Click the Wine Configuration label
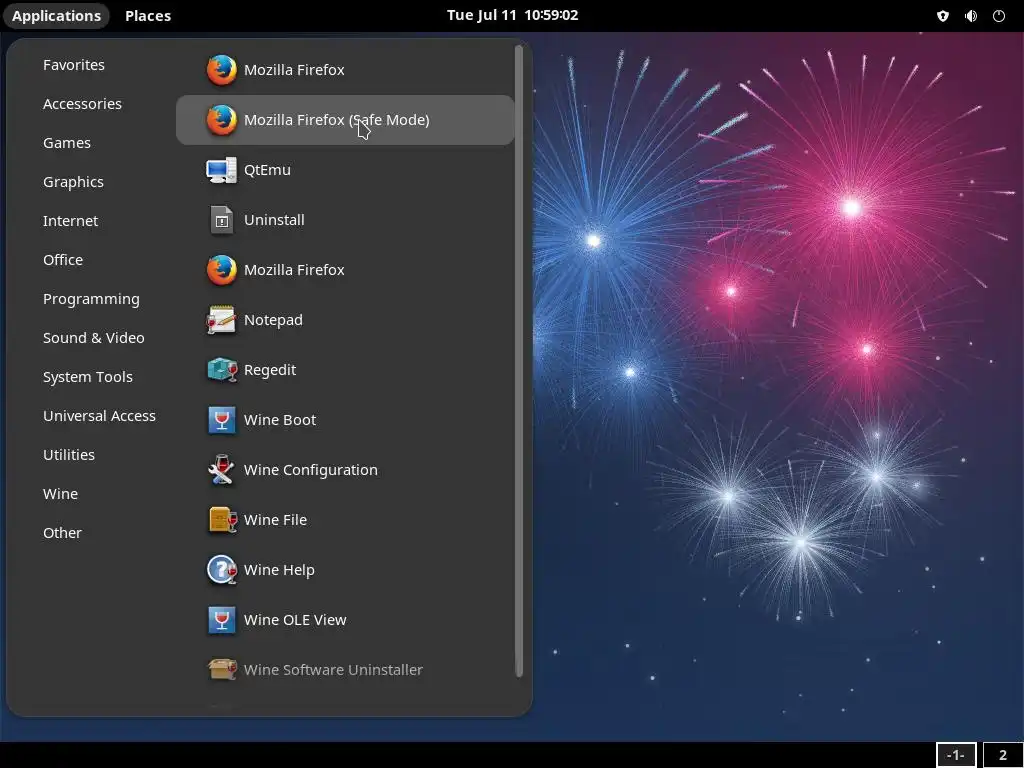 coord(311,470)
